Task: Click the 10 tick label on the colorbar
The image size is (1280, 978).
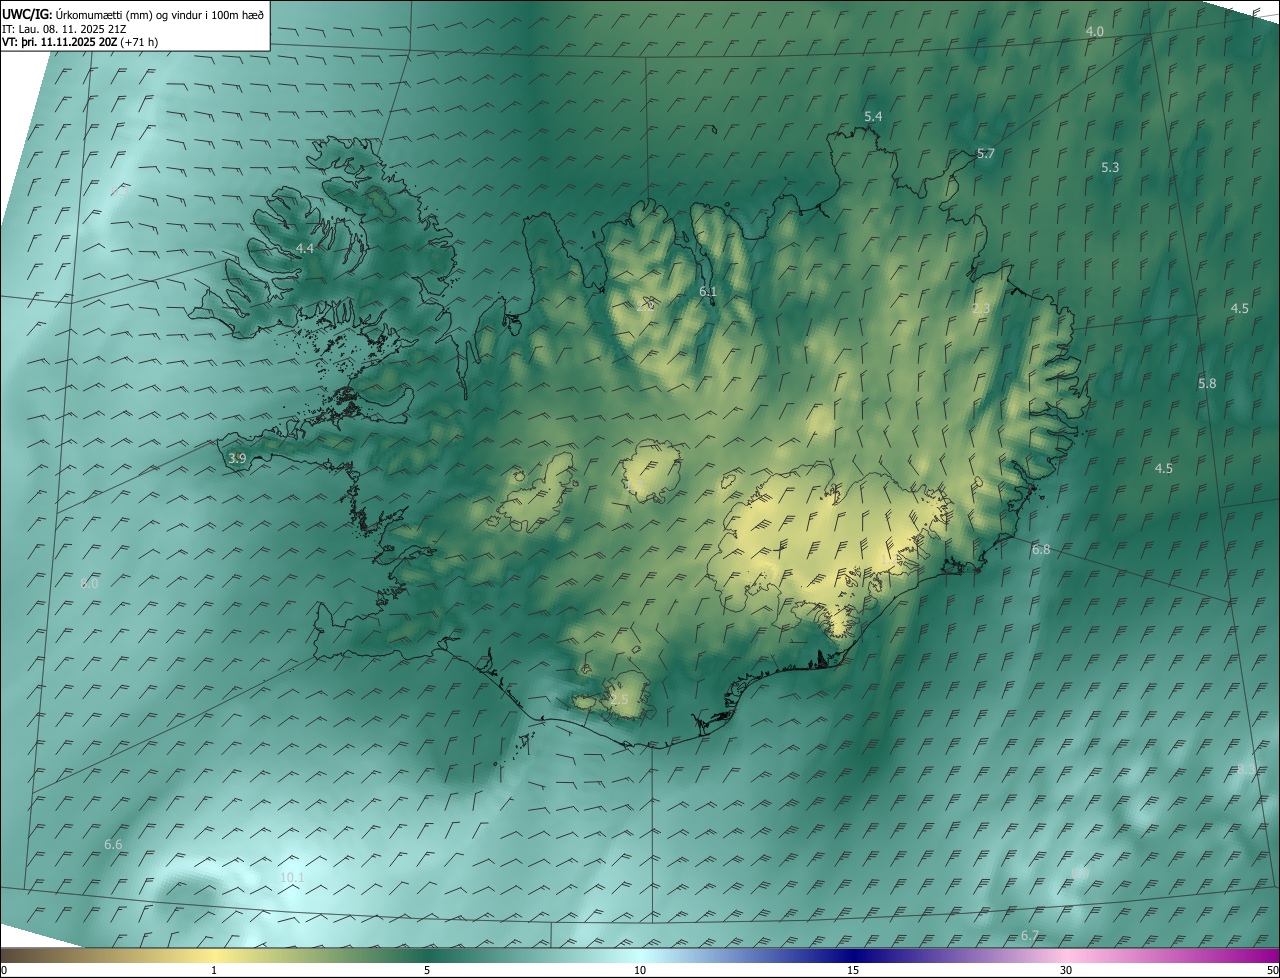Action: pyautogui.click(x=640, y=970)
